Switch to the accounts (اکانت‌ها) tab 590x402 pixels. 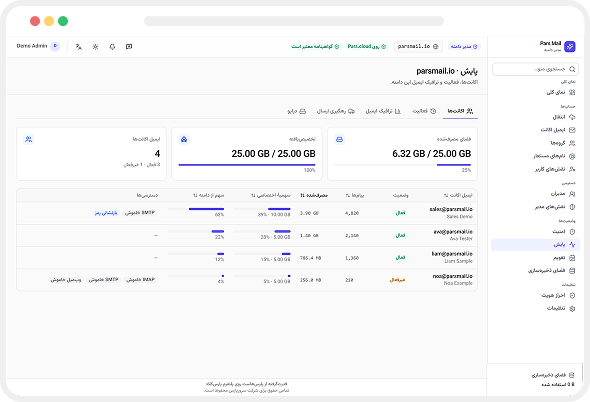[460, 111]
